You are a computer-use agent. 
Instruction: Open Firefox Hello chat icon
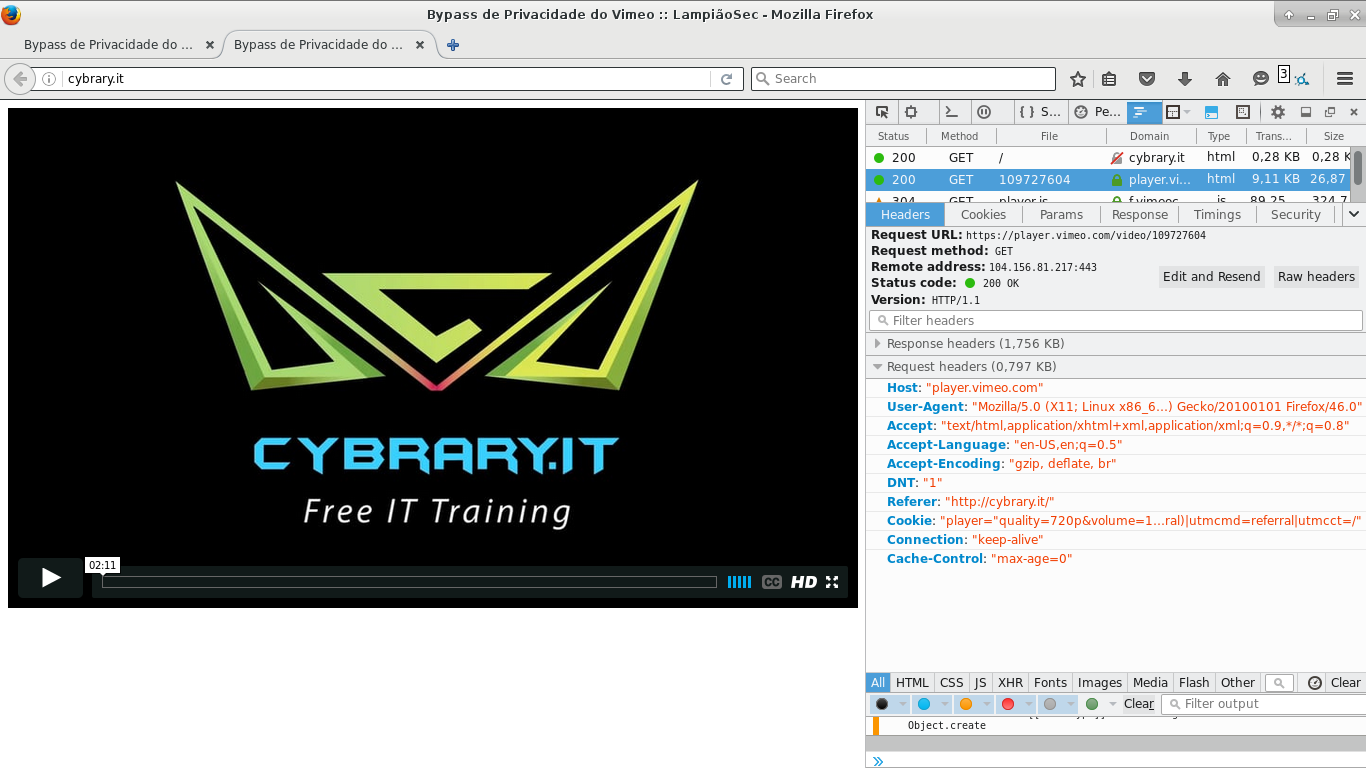click(x=1260, y=79)
